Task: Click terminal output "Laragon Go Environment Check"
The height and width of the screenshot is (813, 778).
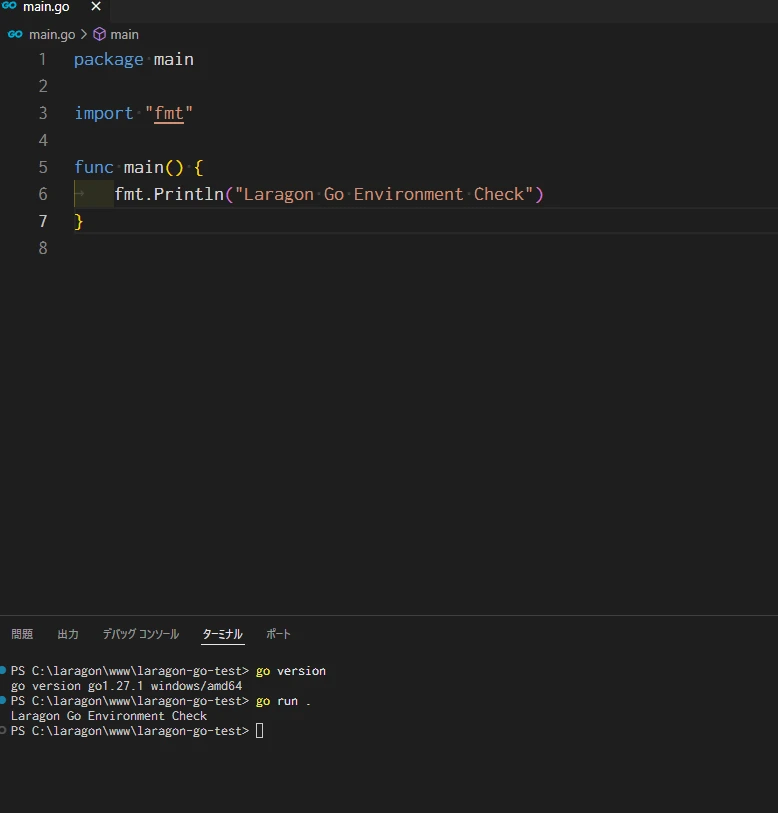Action: tap(109, 716)
